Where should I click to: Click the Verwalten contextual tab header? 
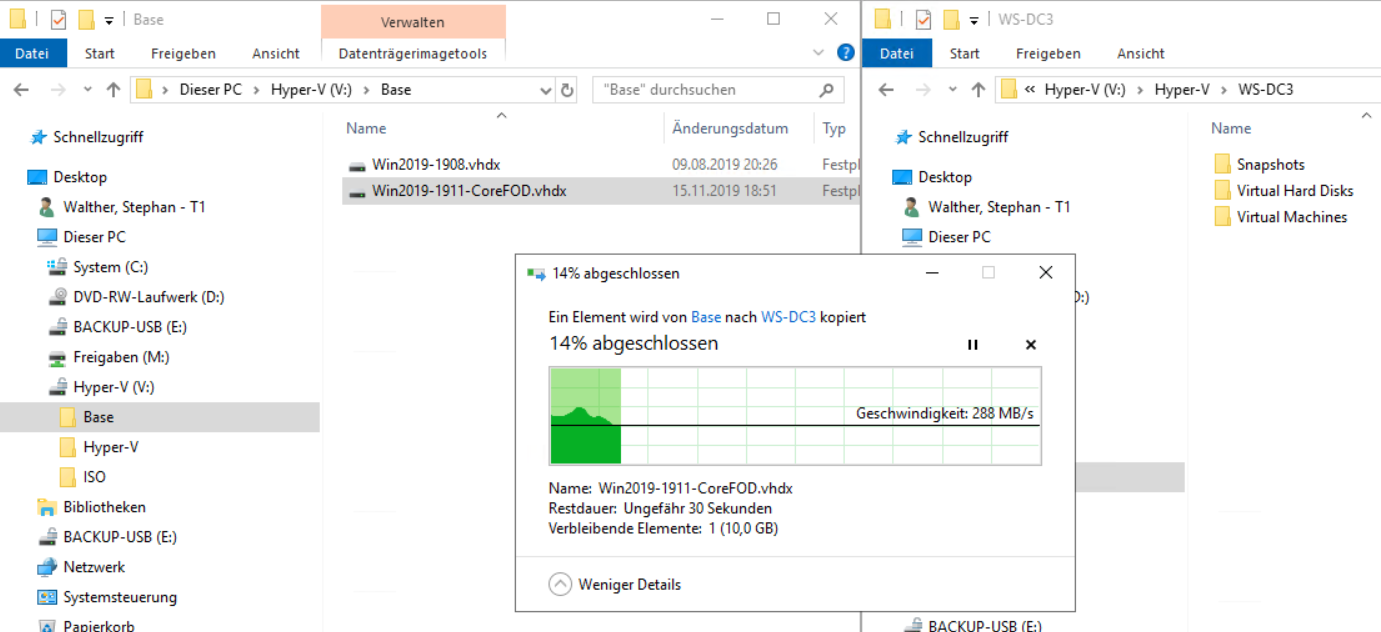(x=413, y=22)
